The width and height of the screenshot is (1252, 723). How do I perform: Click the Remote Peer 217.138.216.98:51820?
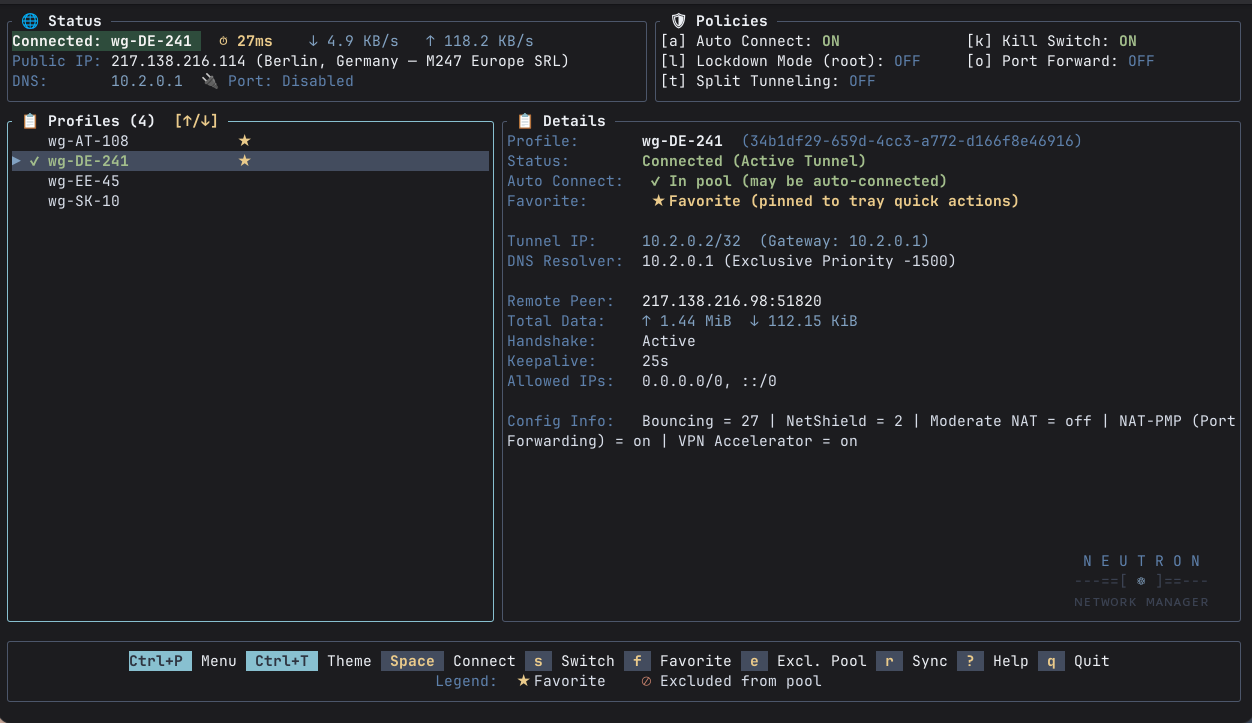[732, 301]
